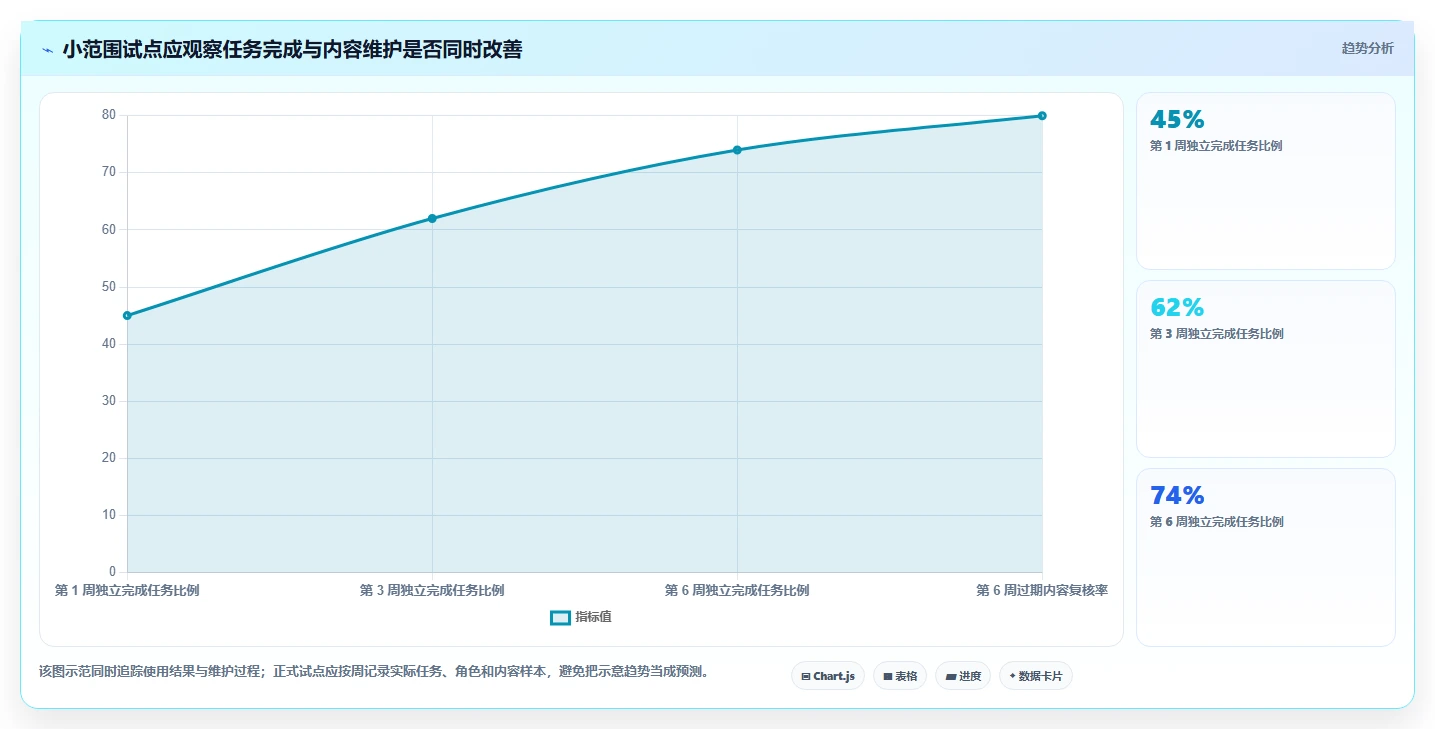Click the axis label 第 3 周独立完成任务比例 under chart
1435x729 pixels.
pos(432,591)
